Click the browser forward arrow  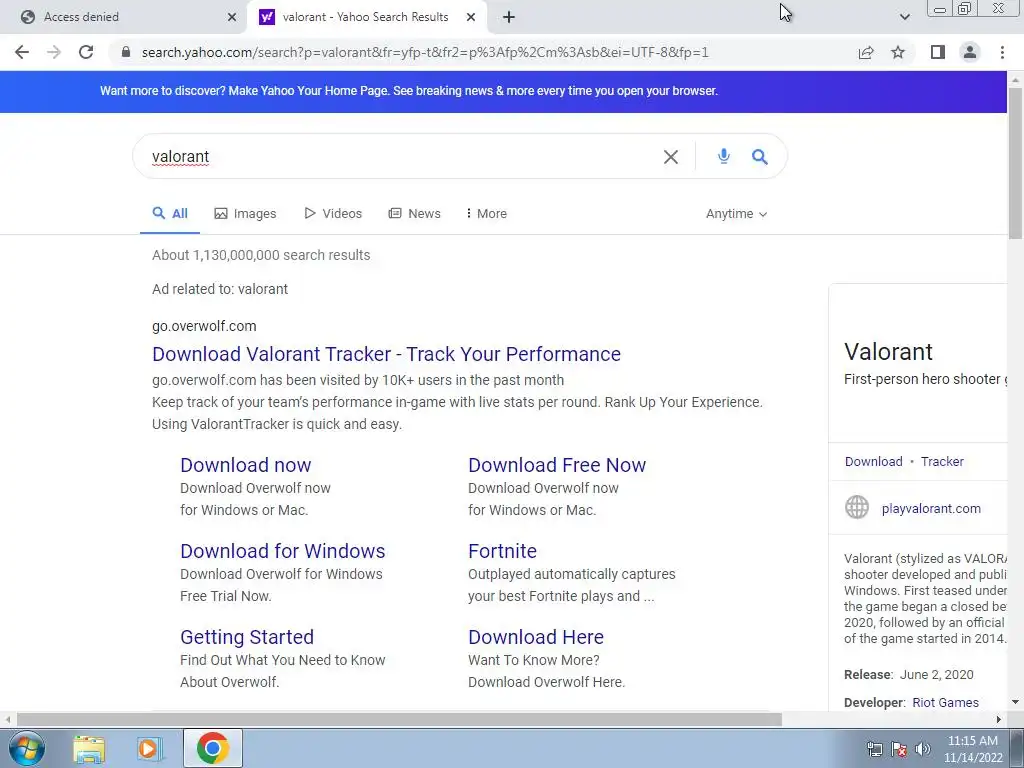click(x=54, y=52)
